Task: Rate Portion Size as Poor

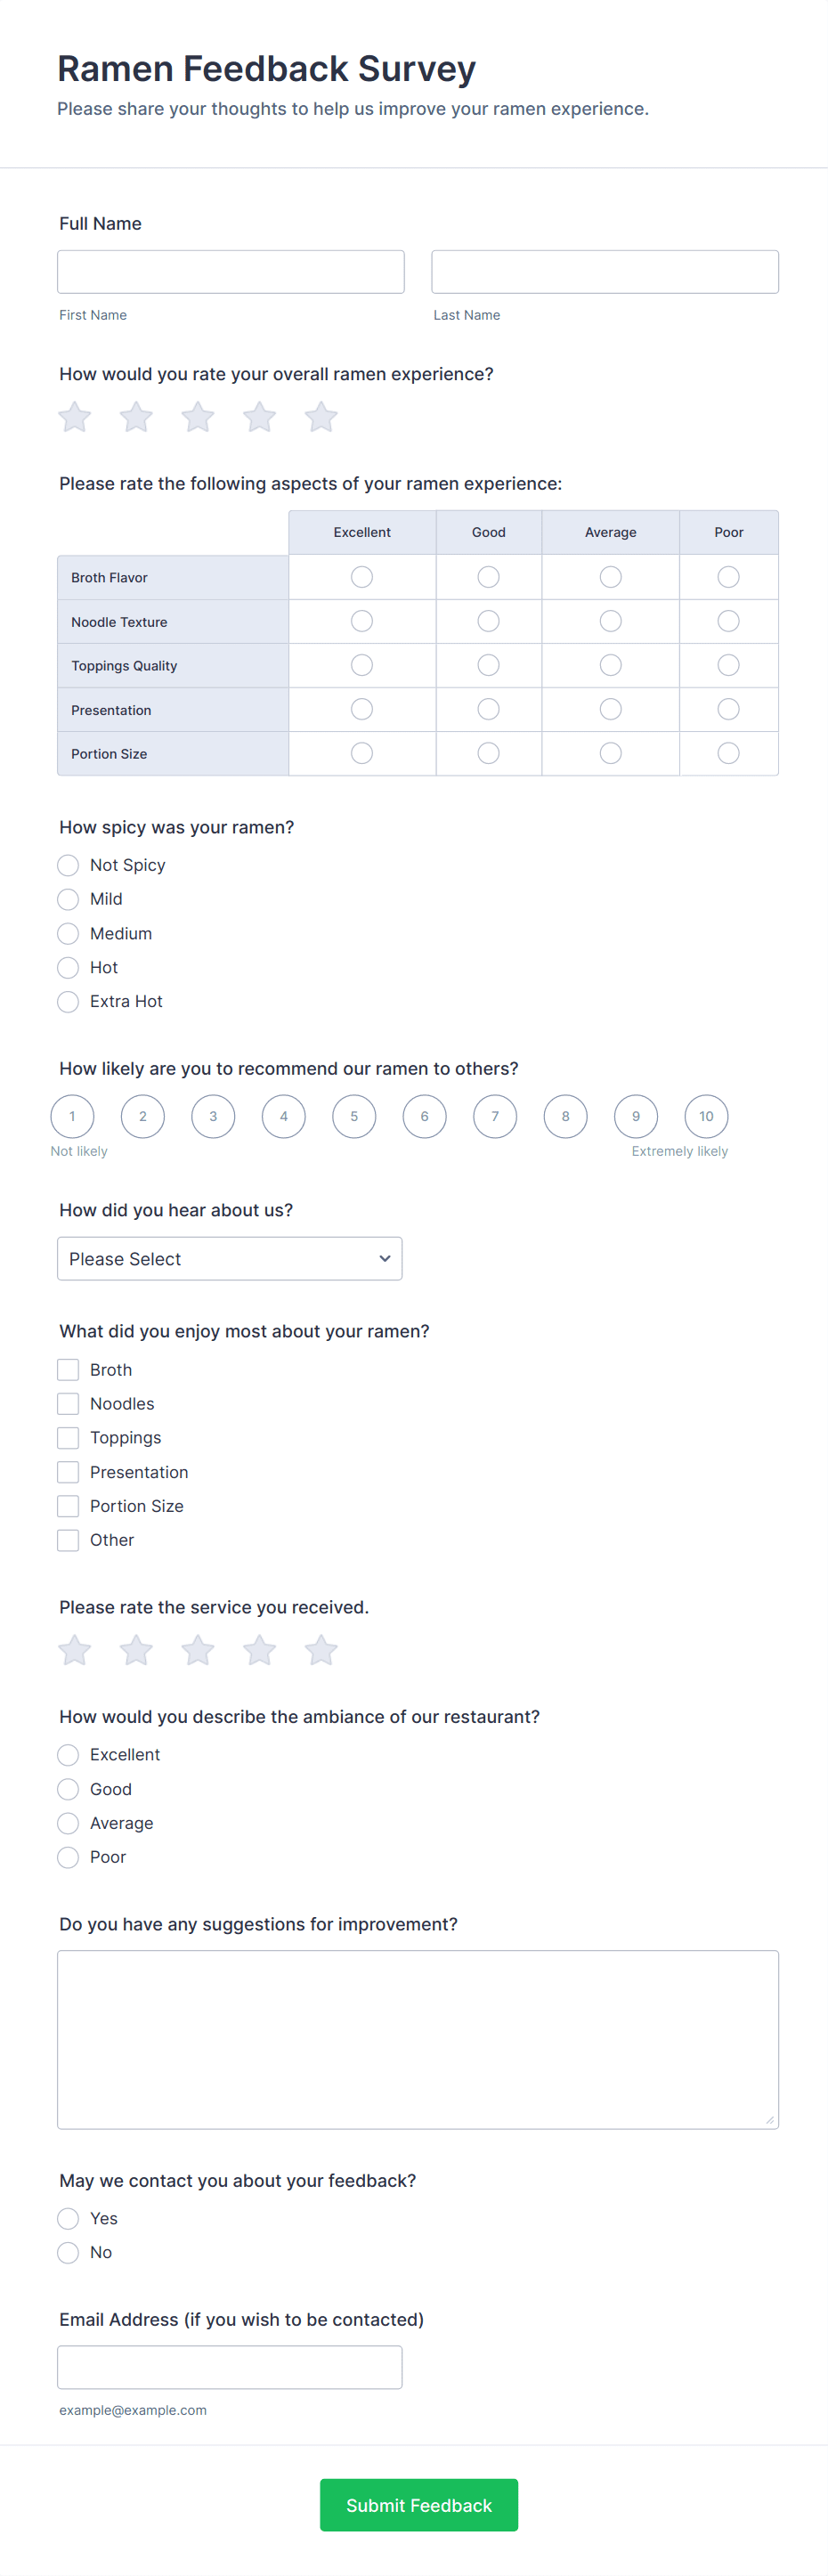Action: 729,753
